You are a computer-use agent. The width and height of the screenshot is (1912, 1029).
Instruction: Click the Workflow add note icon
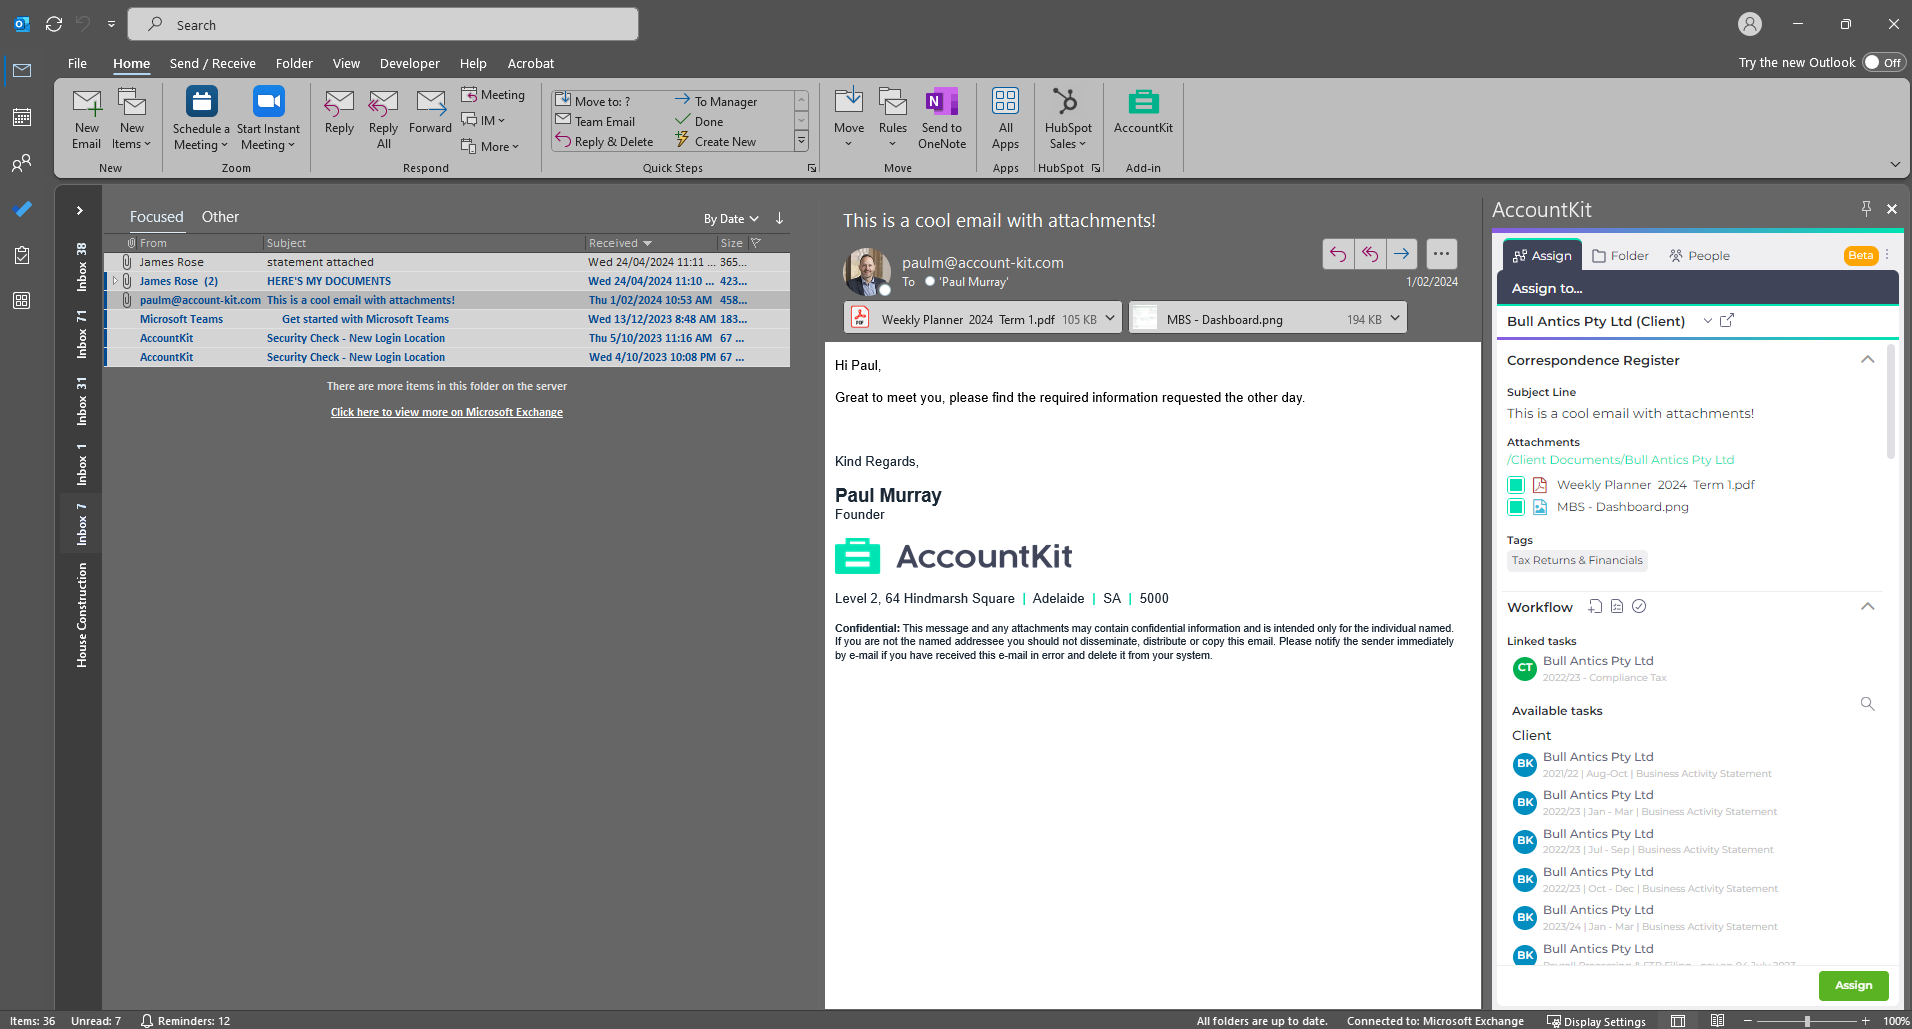[1595, 607]
